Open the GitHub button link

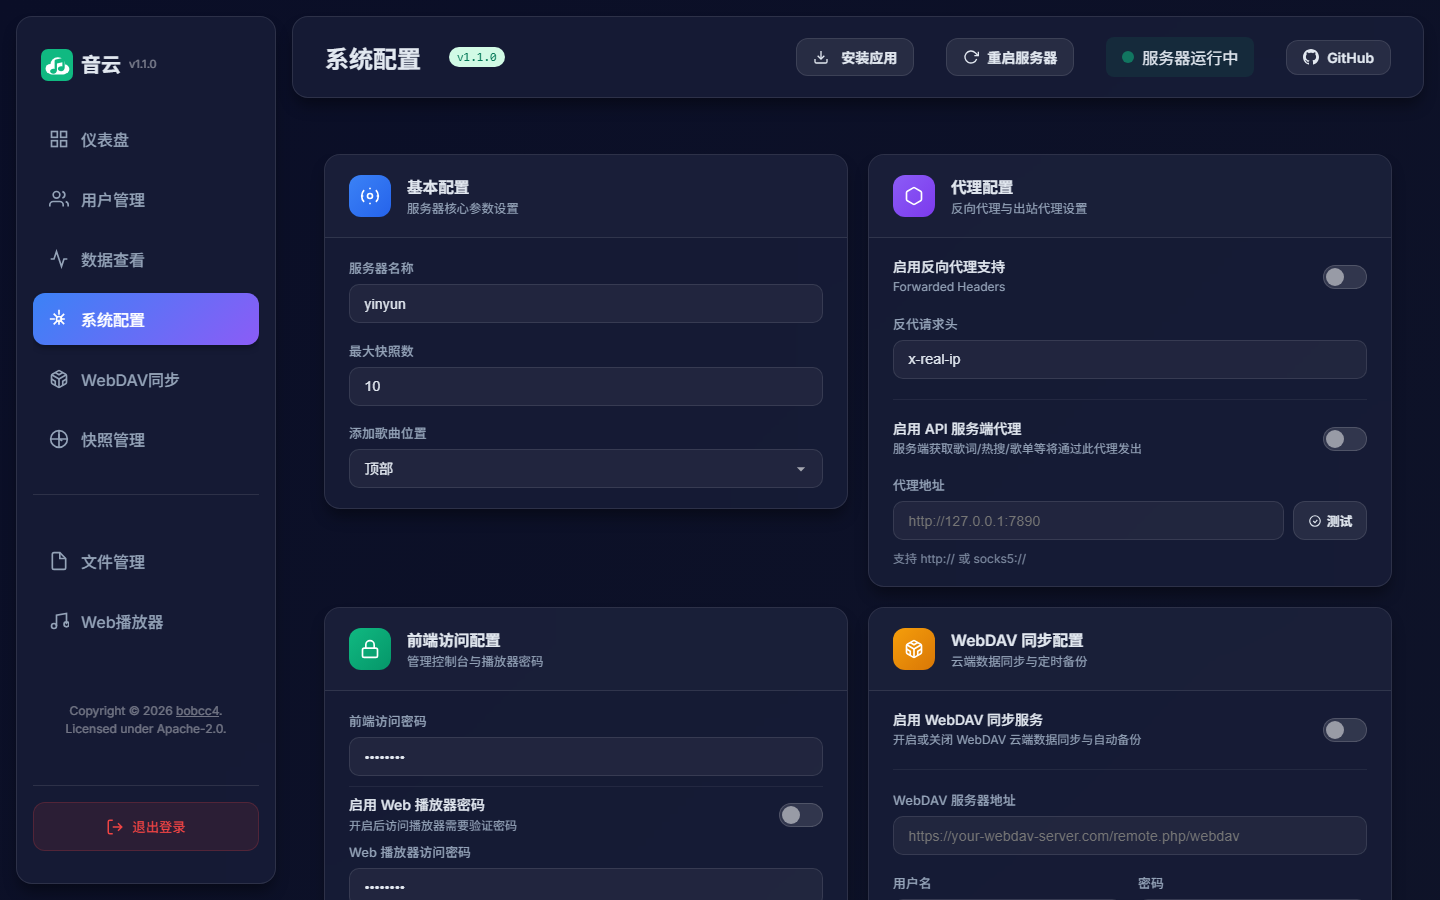1338,57
